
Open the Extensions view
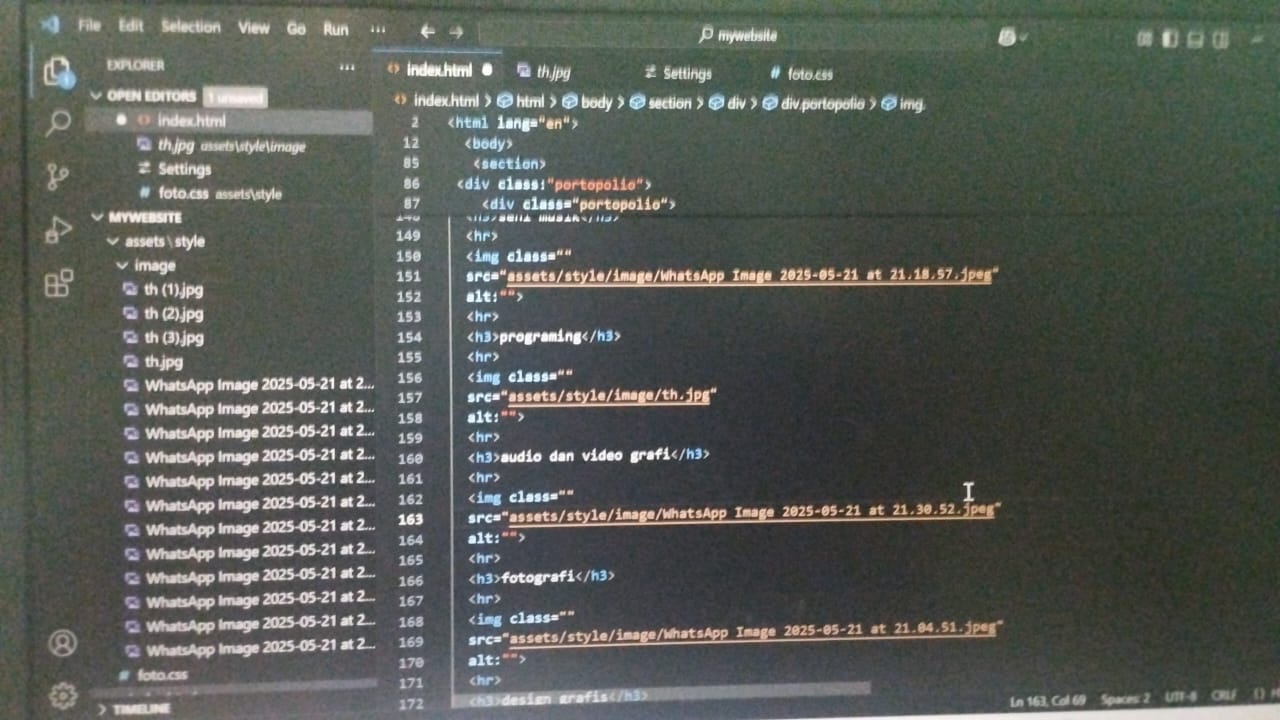(59, 284)
